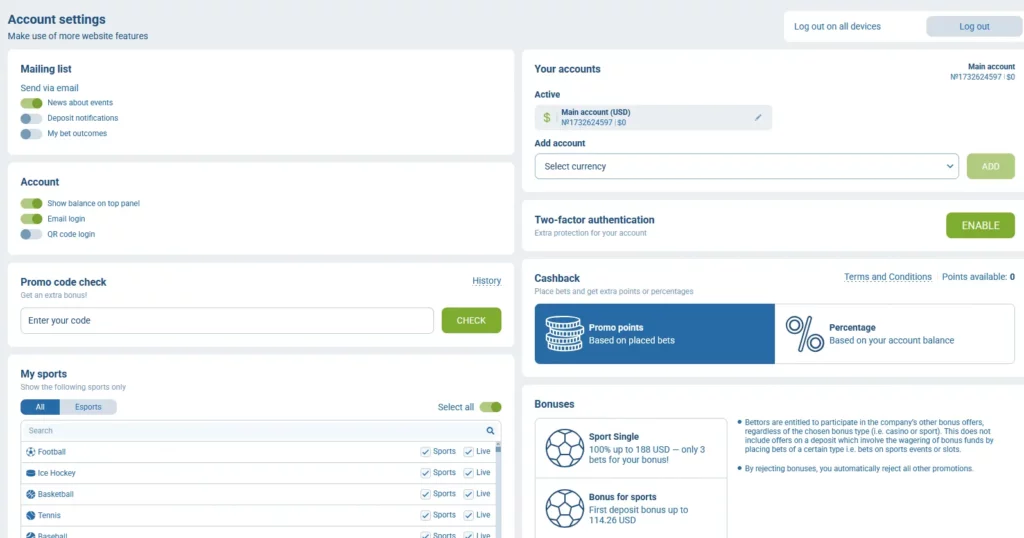Click the Promo points coin stack icon
Image resolution: width=1024 pixels, height=538 pixels.
(x=564, y=334)
